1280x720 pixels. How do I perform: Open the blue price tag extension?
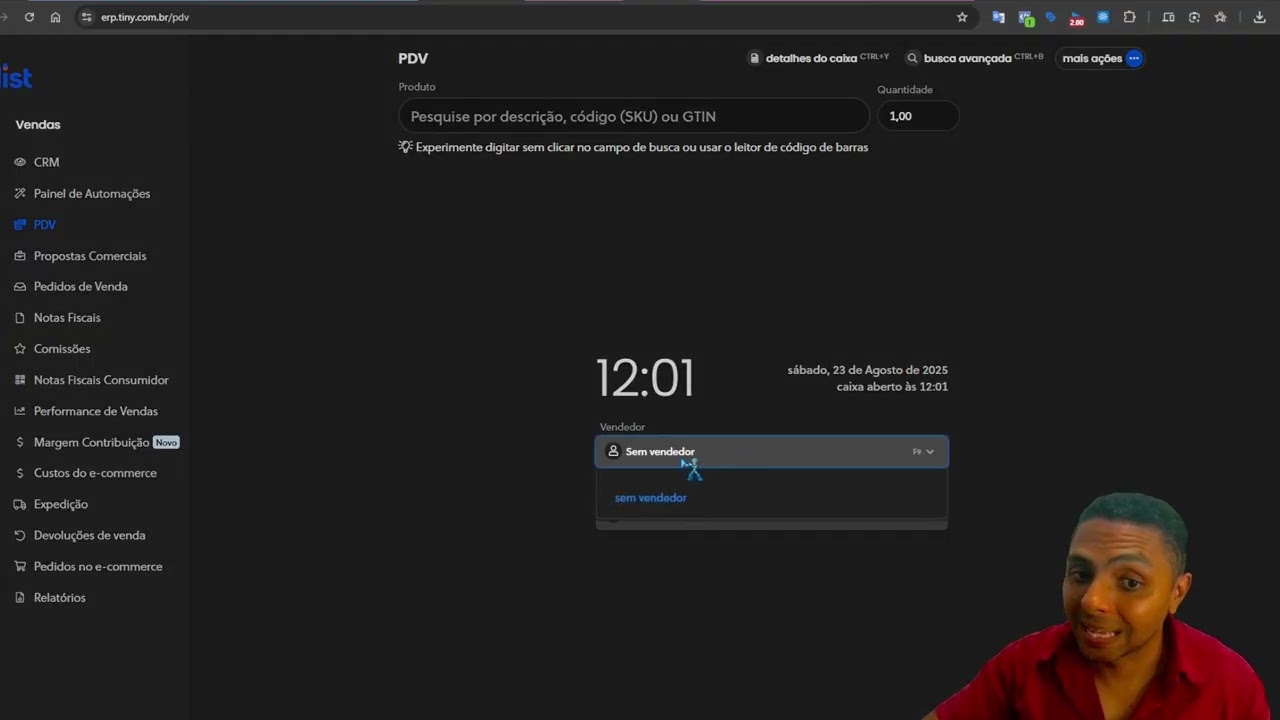[1050, 17]
